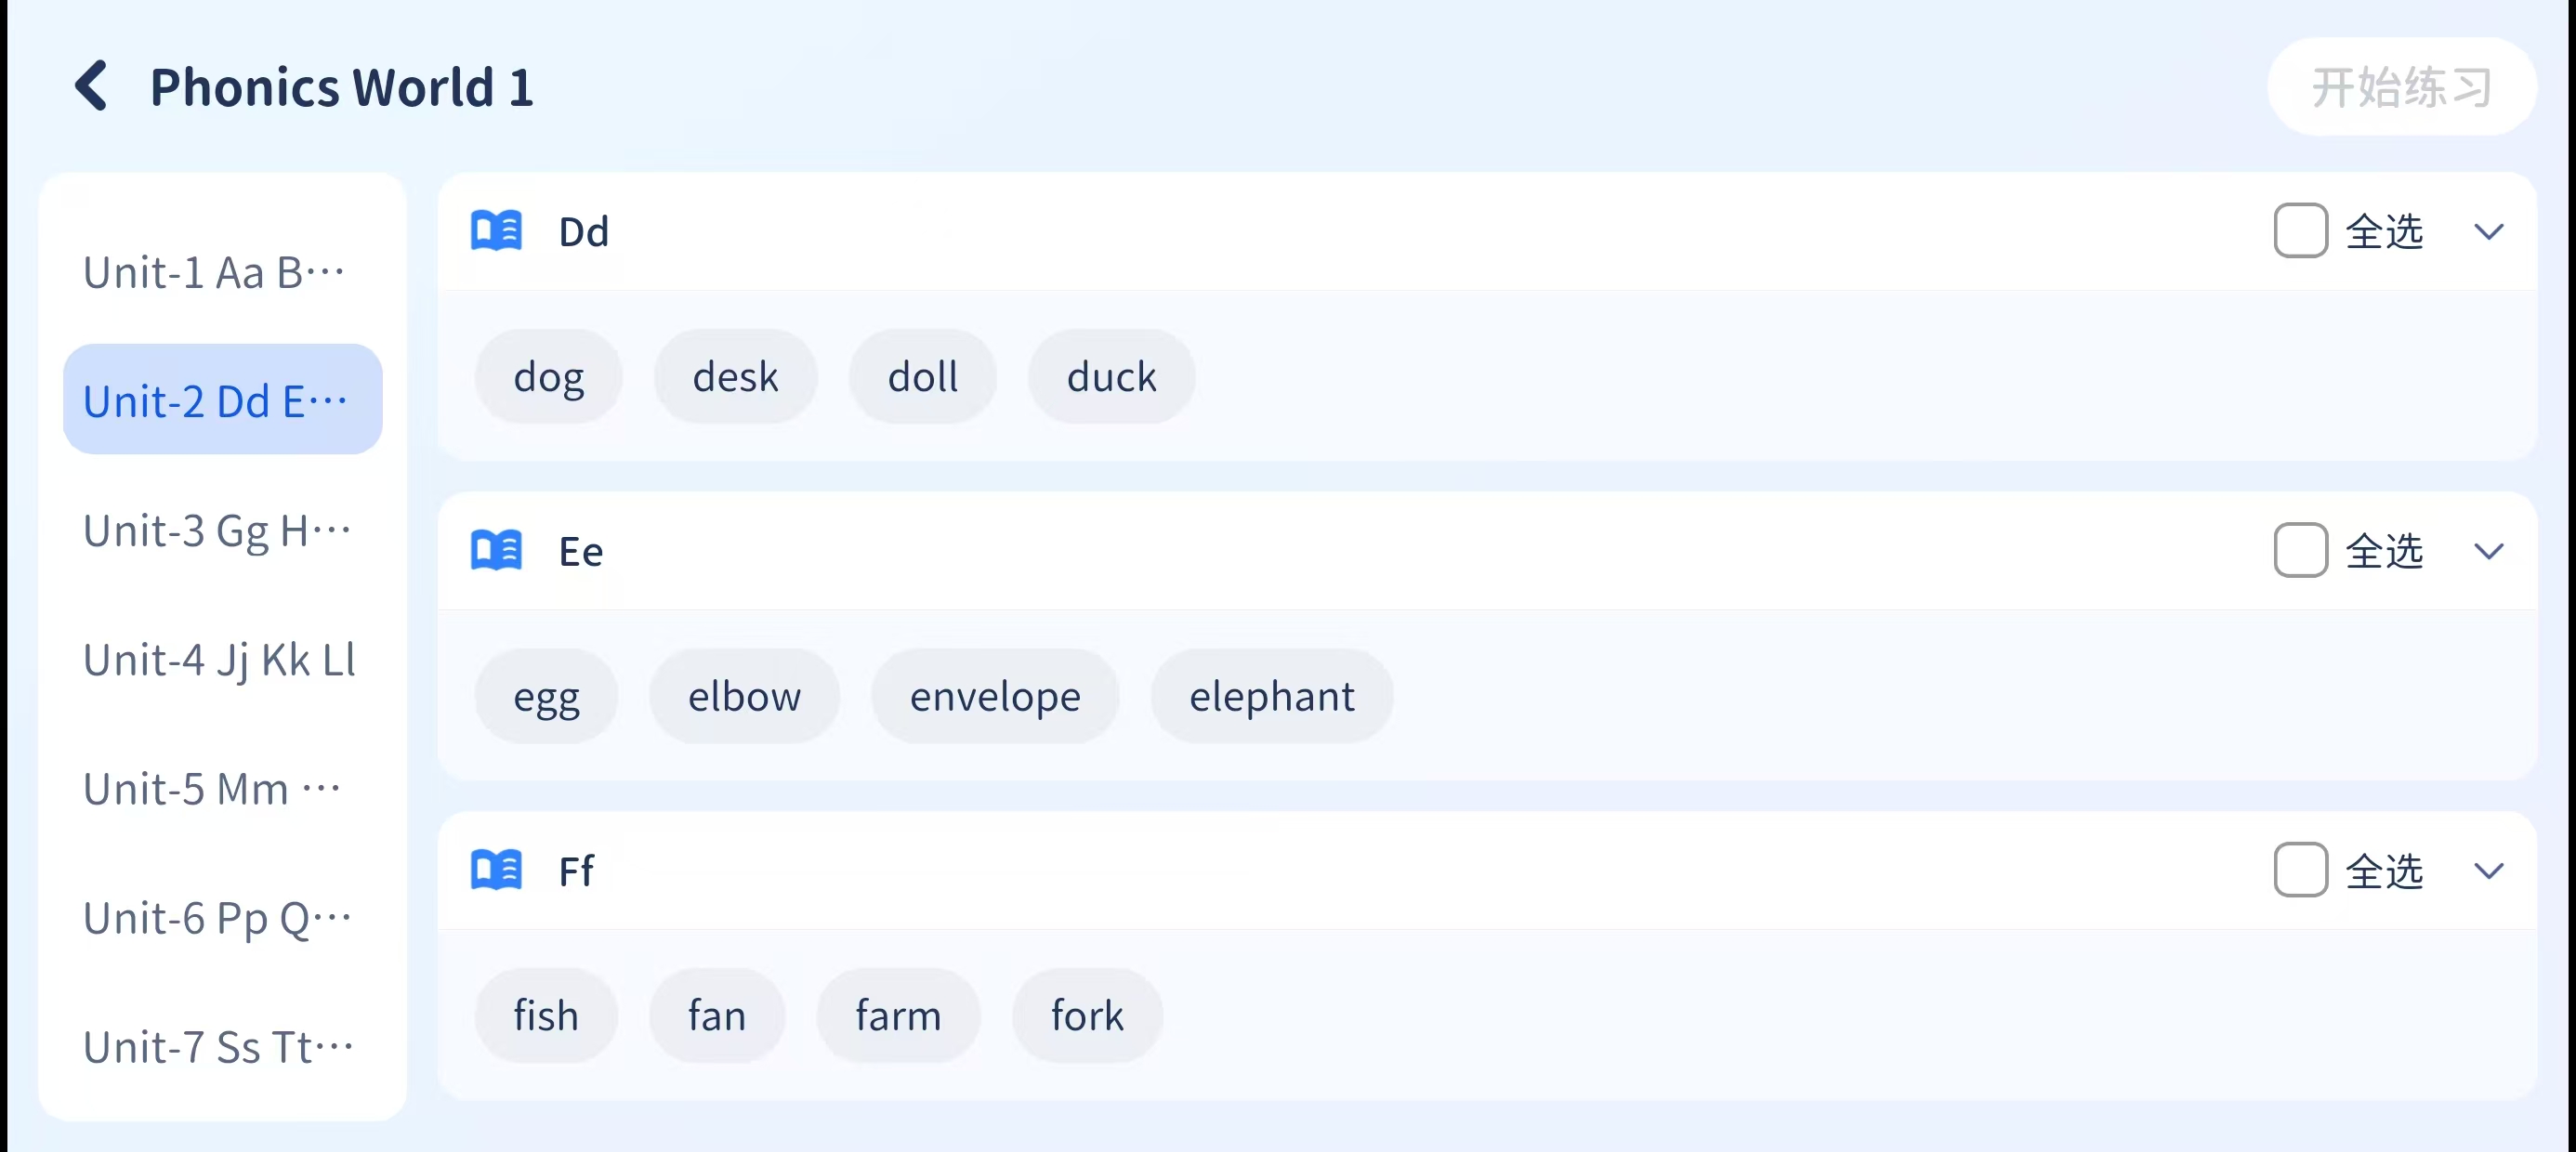Image resolution: width=2576 pixels, height=1152 pixels.
Task: Click the book icon beside Ff
Action: tap(496, 870)
